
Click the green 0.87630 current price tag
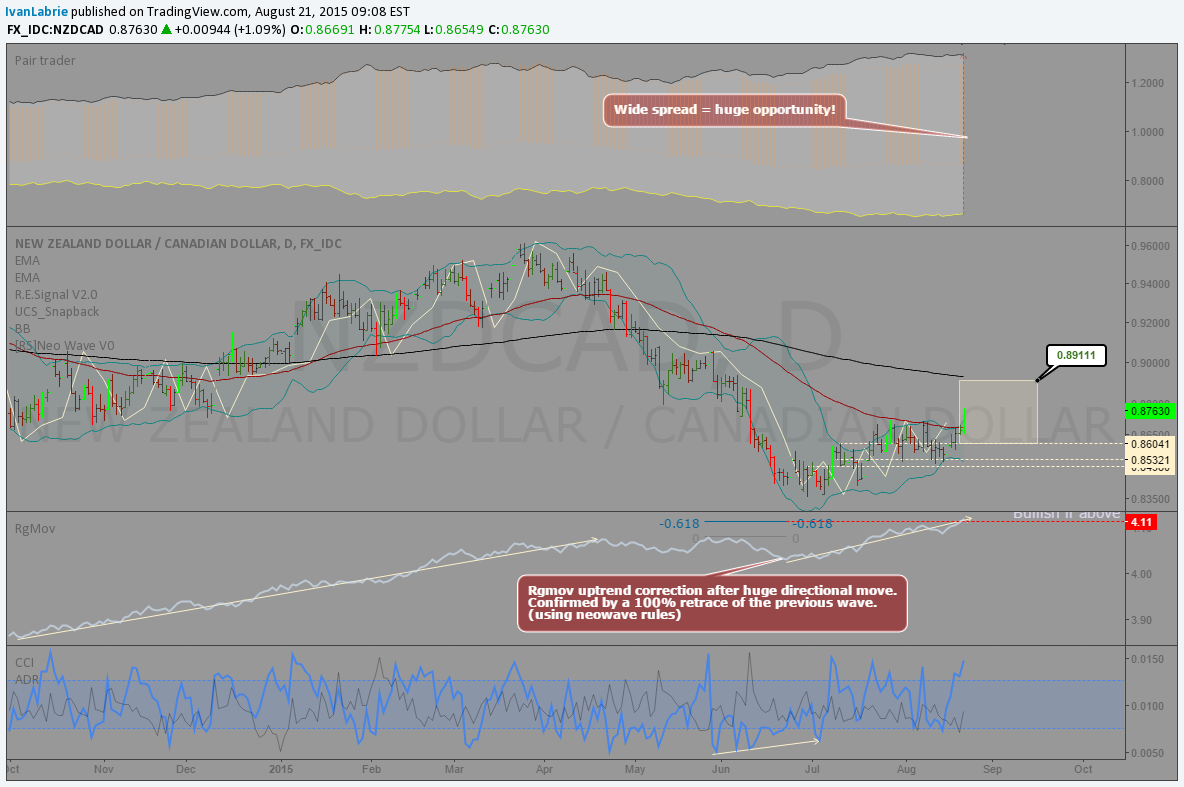(1150, 412)
